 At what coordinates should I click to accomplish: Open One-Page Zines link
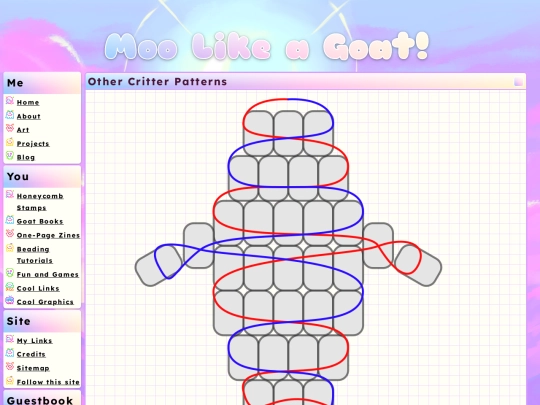(48, 235)
